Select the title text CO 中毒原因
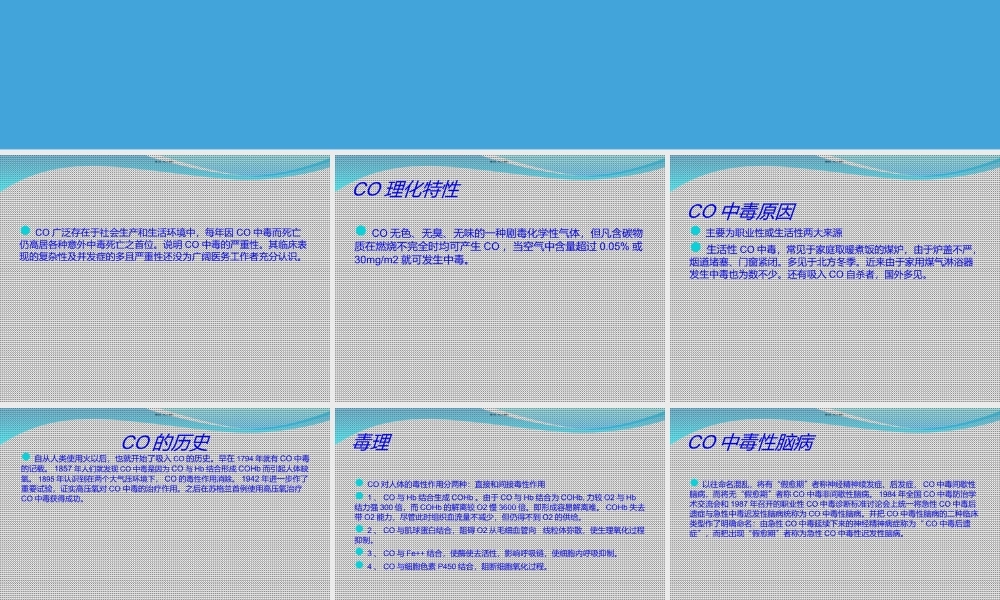1000x600 pixels. coord(742,212)
